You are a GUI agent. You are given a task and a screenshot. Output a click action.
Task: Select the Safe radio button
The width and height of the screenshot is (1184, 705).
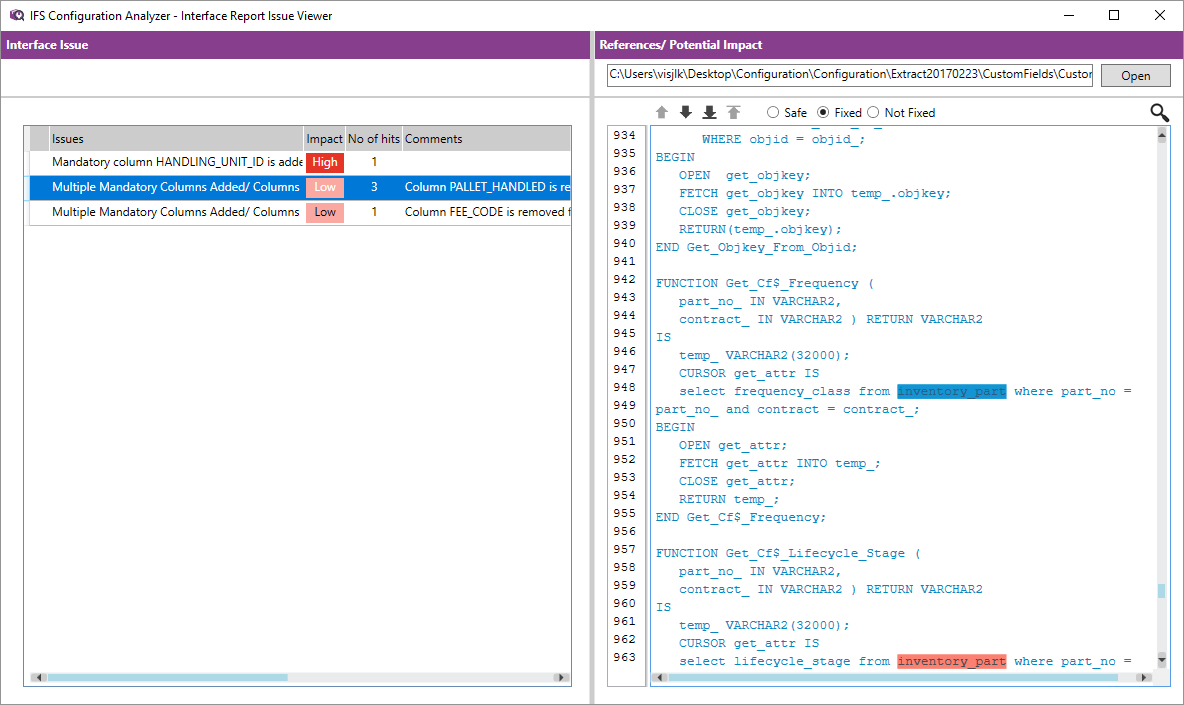tap(773, 113)
